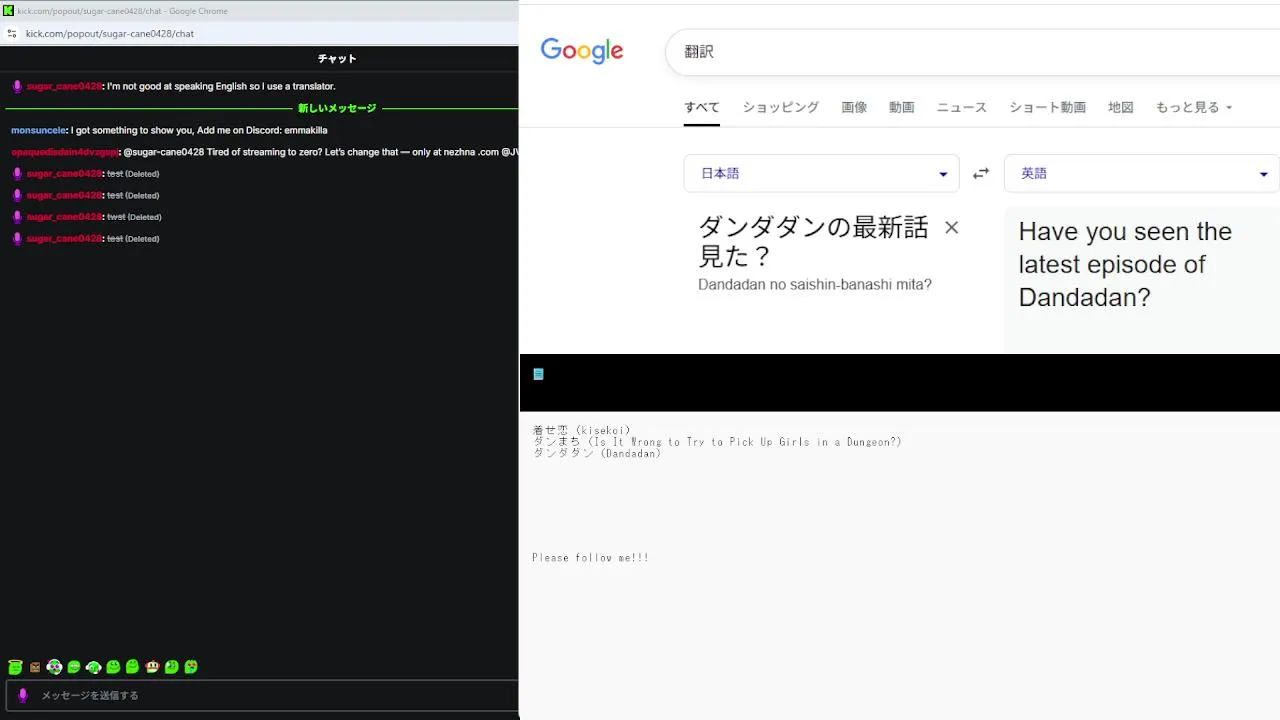This screenshot has height=720, width=1280.
Task: Click the 着せ恋 (kisekoi) line in notepad
Action: click(x=582, y=430)
